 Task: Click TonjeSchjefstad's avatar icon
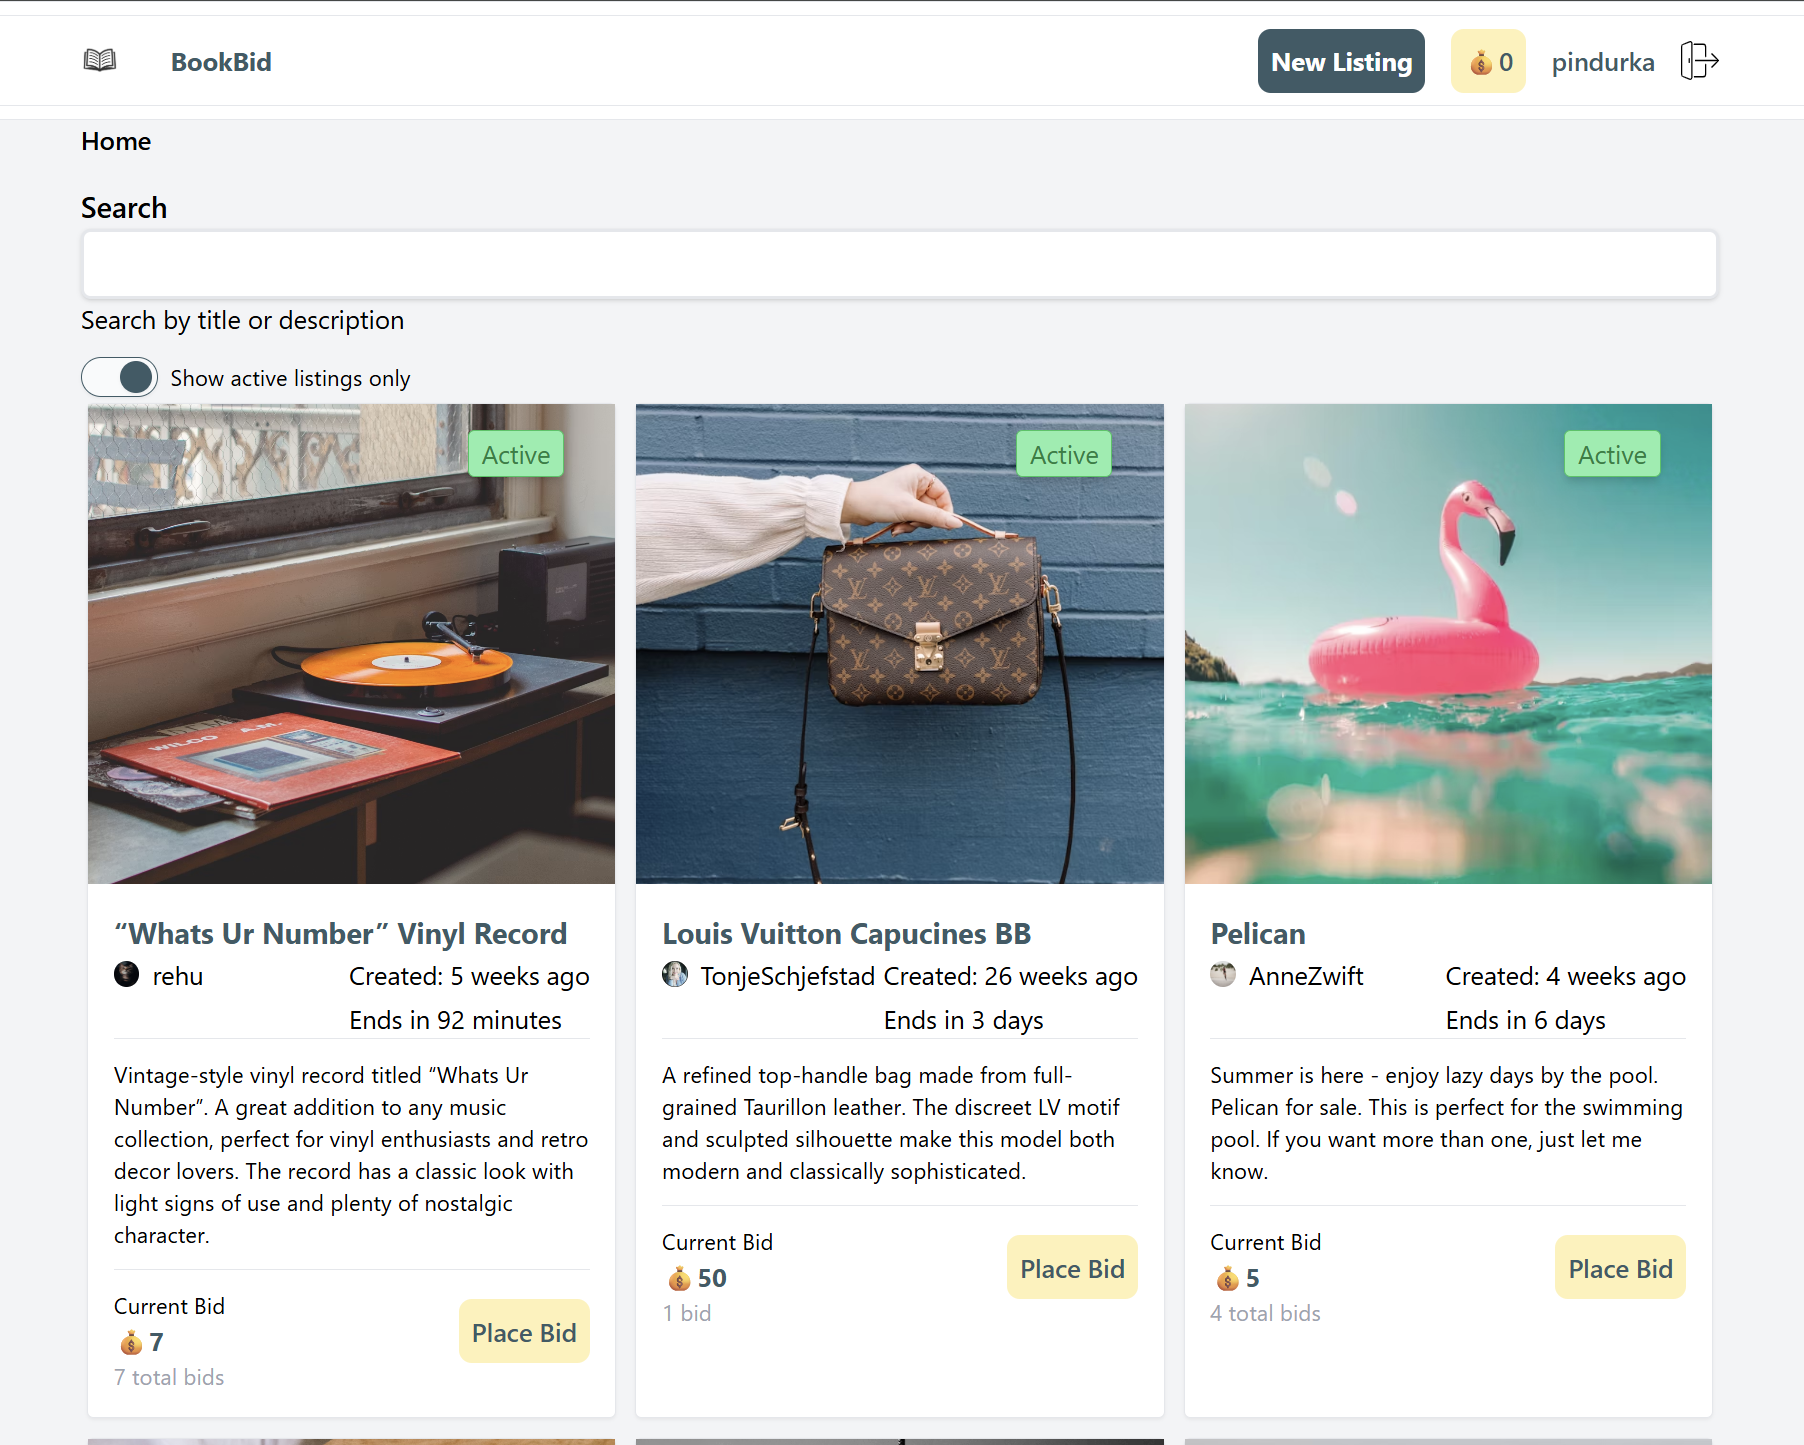point(675,974)
